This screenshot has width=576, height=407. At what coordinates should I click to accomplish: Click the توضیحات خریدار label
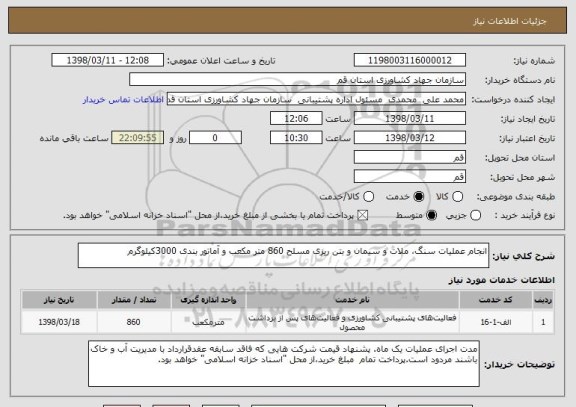pos(519,365)
